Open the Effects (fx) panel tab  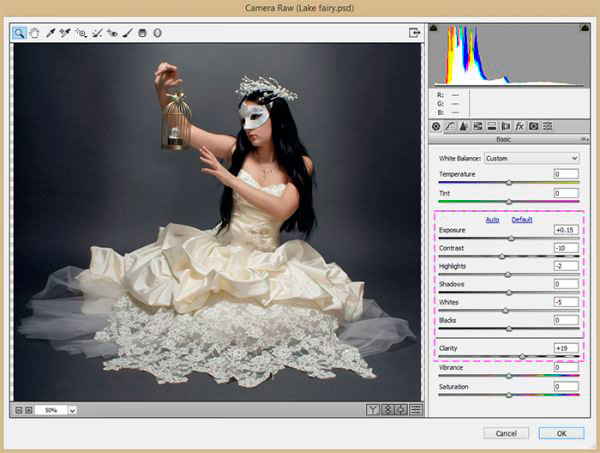pos(519,126)
